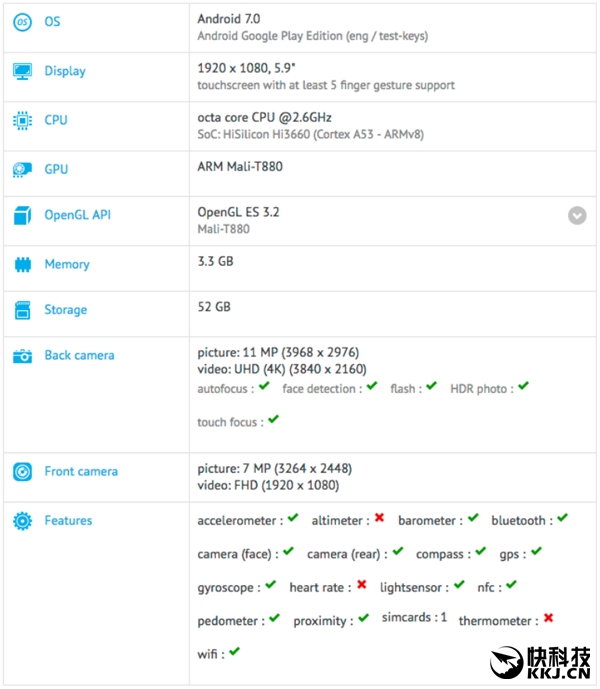Click the OpenGL API cube icon
The image size is (600, 689).
point(22,215)
